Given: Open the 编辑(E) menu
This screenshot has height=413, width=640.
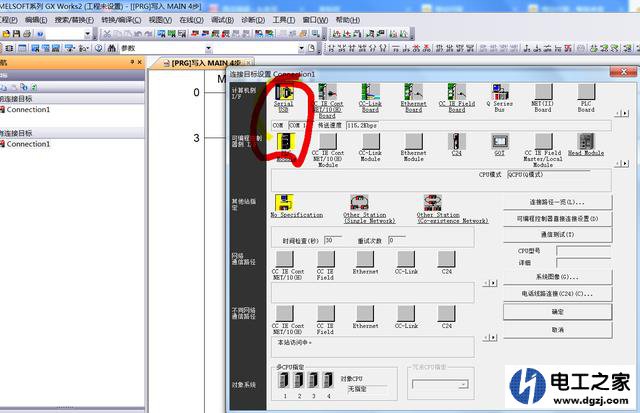Looking at the screenshot, I should (x=36, y=20).
